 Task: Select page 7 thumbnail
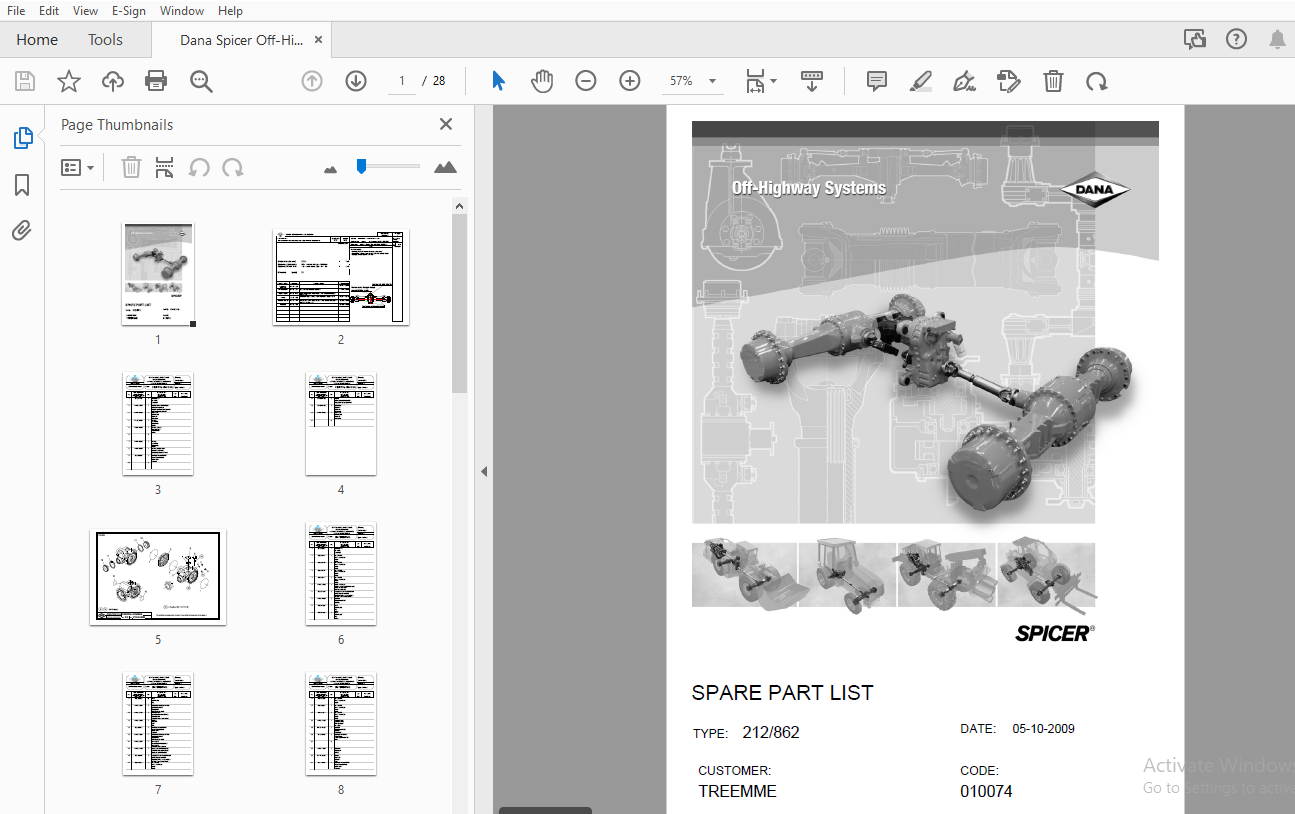[x=158, y=724]
